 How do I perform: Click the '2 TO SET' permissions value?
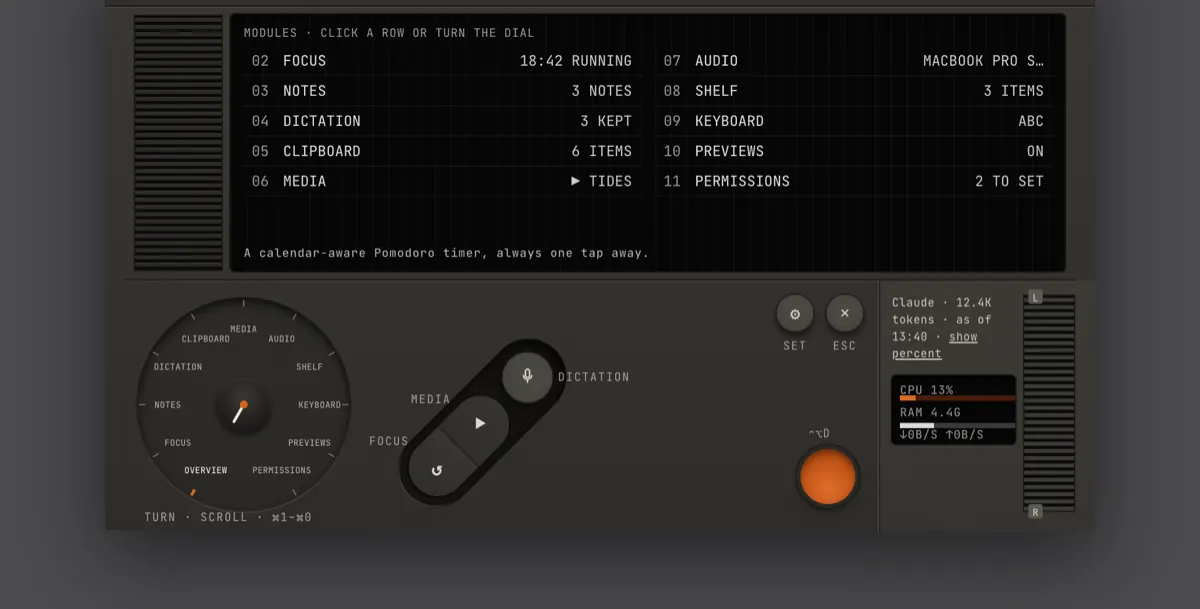click(x=1009, y=181)
